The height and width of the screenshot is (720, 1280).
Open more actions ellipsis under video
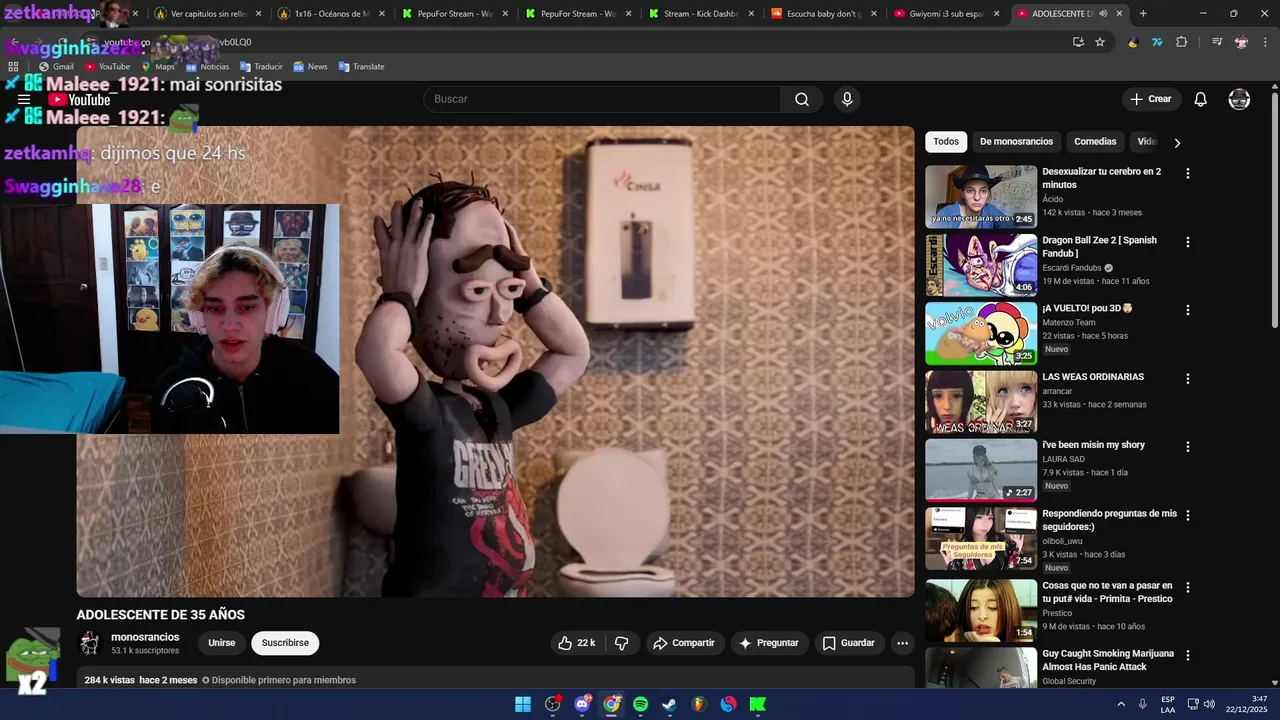pos(902,643)
